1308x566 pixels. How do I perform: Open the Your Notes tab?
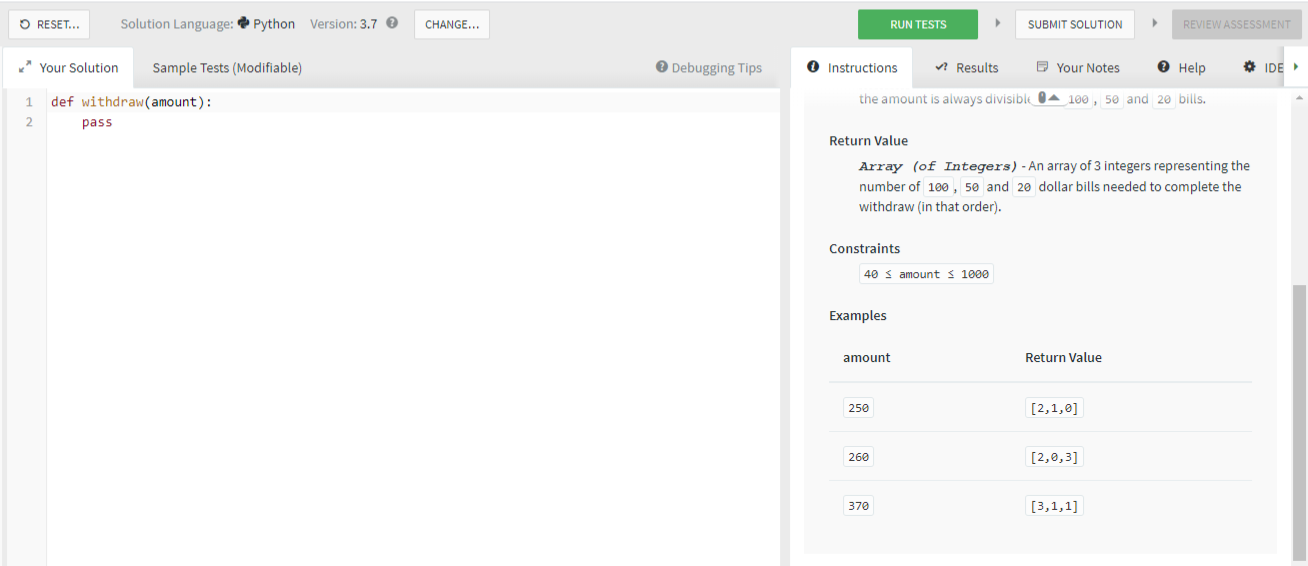pos(1078,68)
